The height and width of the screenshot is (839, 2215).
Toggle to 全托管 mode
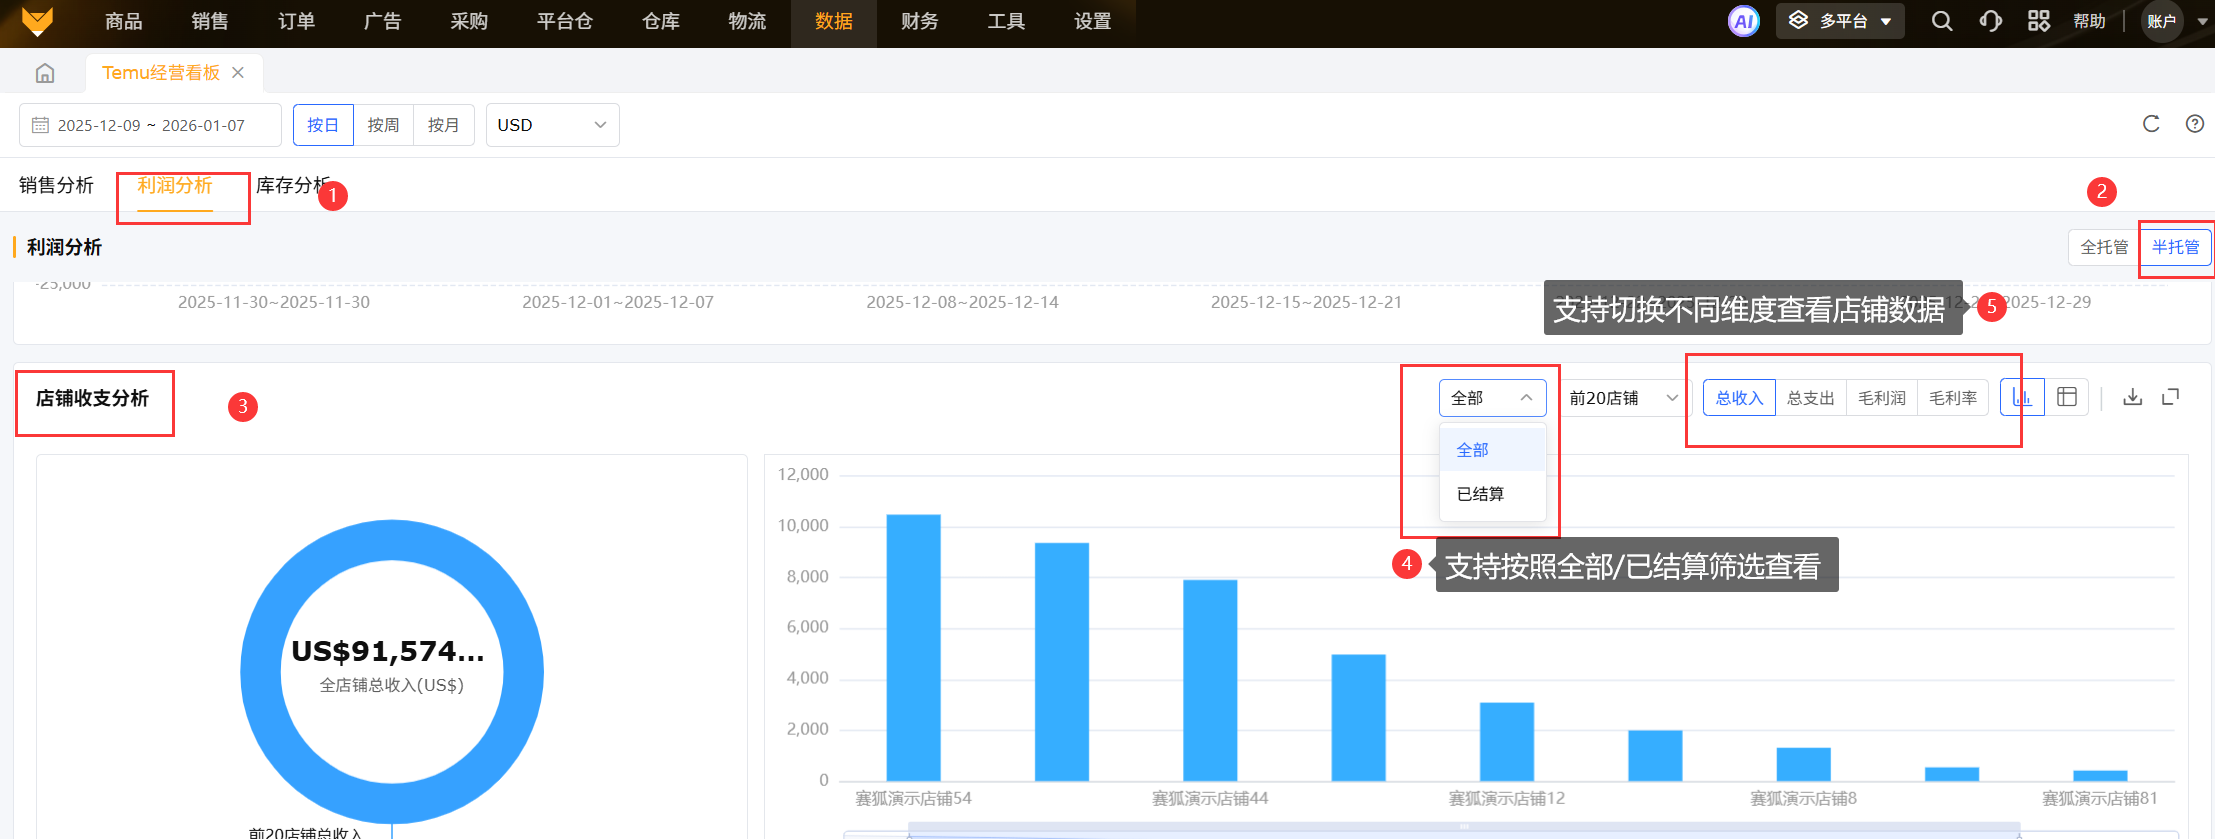[2104, 247]
